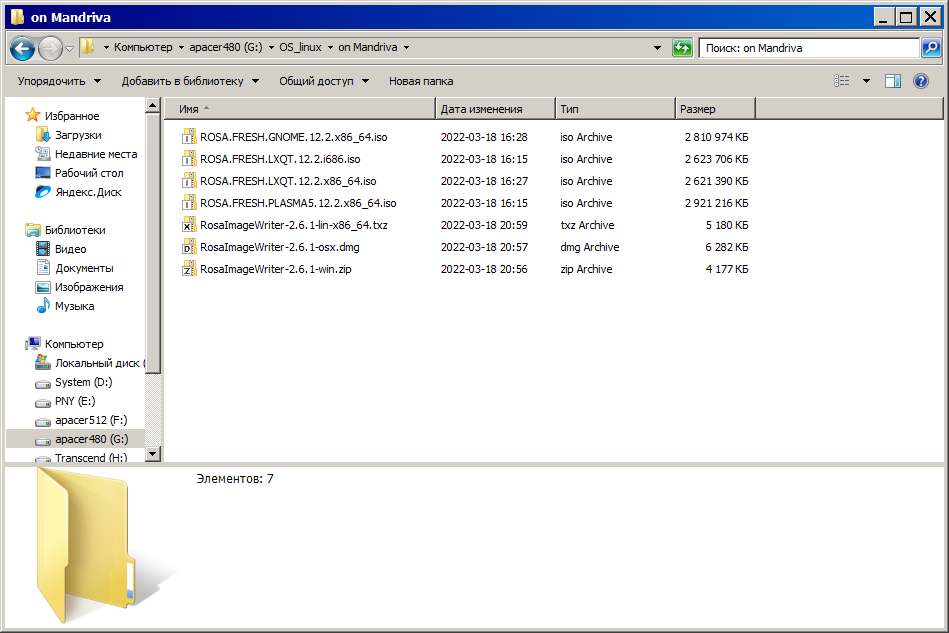Click the folder icon in the address bar
949x633 pixels.
tap(88, 47)
